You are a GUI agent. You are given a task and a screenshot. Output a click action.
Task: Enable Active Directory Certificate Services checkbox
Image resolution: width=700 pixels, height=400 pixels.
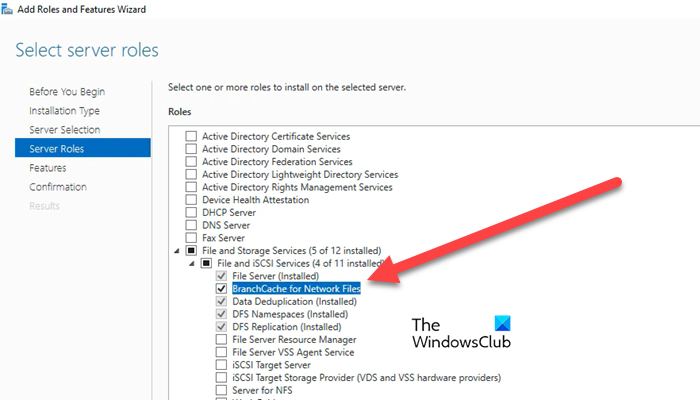pyautogui.click(x=191, y=136)
